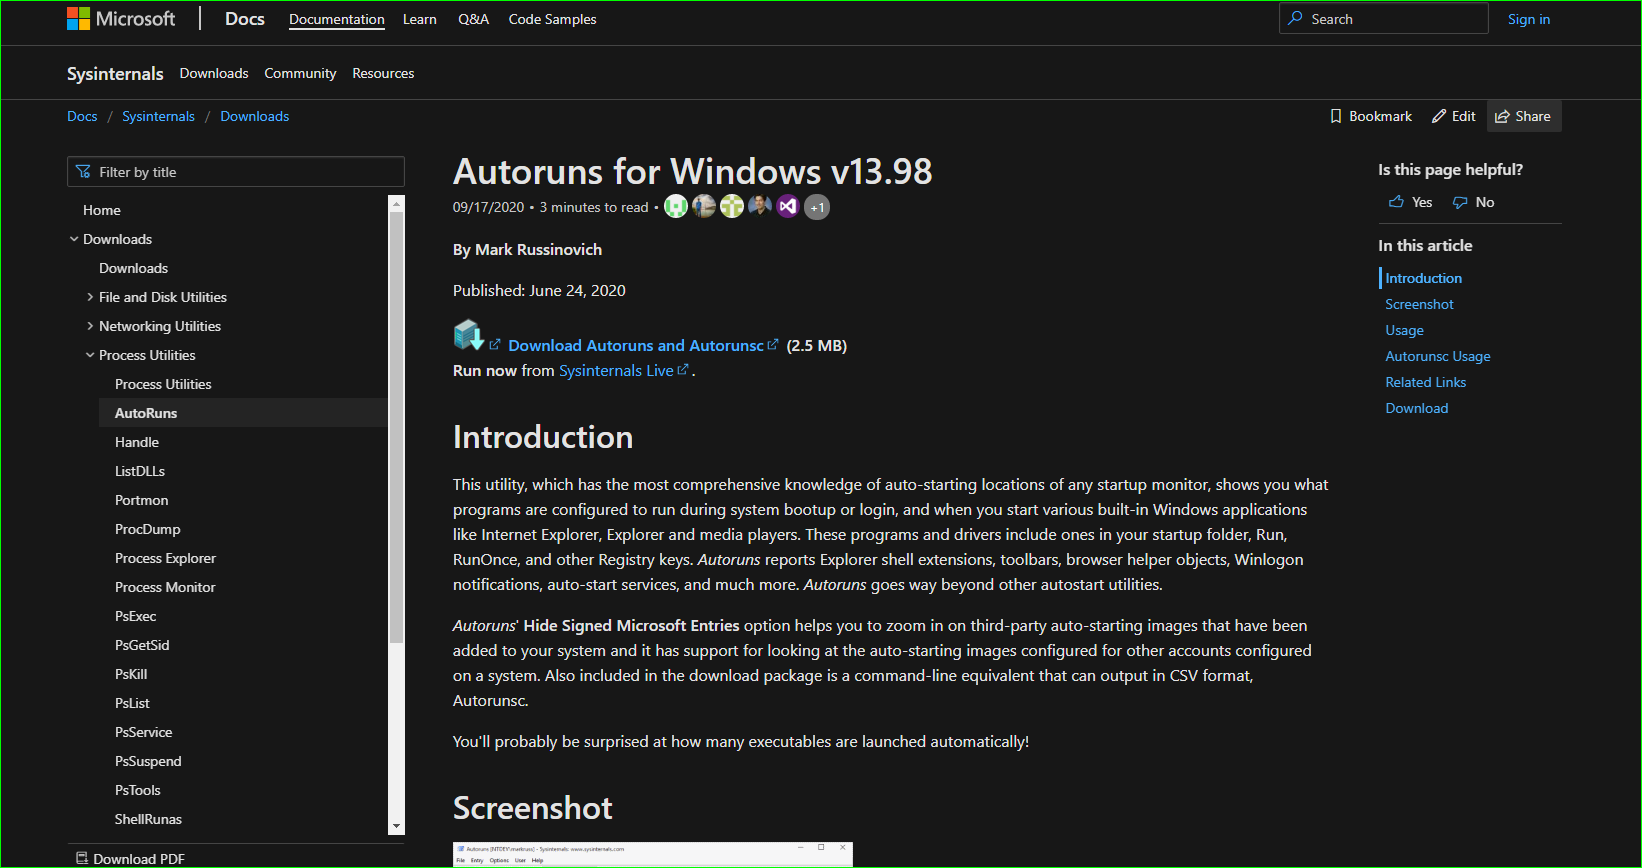Click the Sysinternals breadcrumb link

pyautogui.click(x=158, y=116)
